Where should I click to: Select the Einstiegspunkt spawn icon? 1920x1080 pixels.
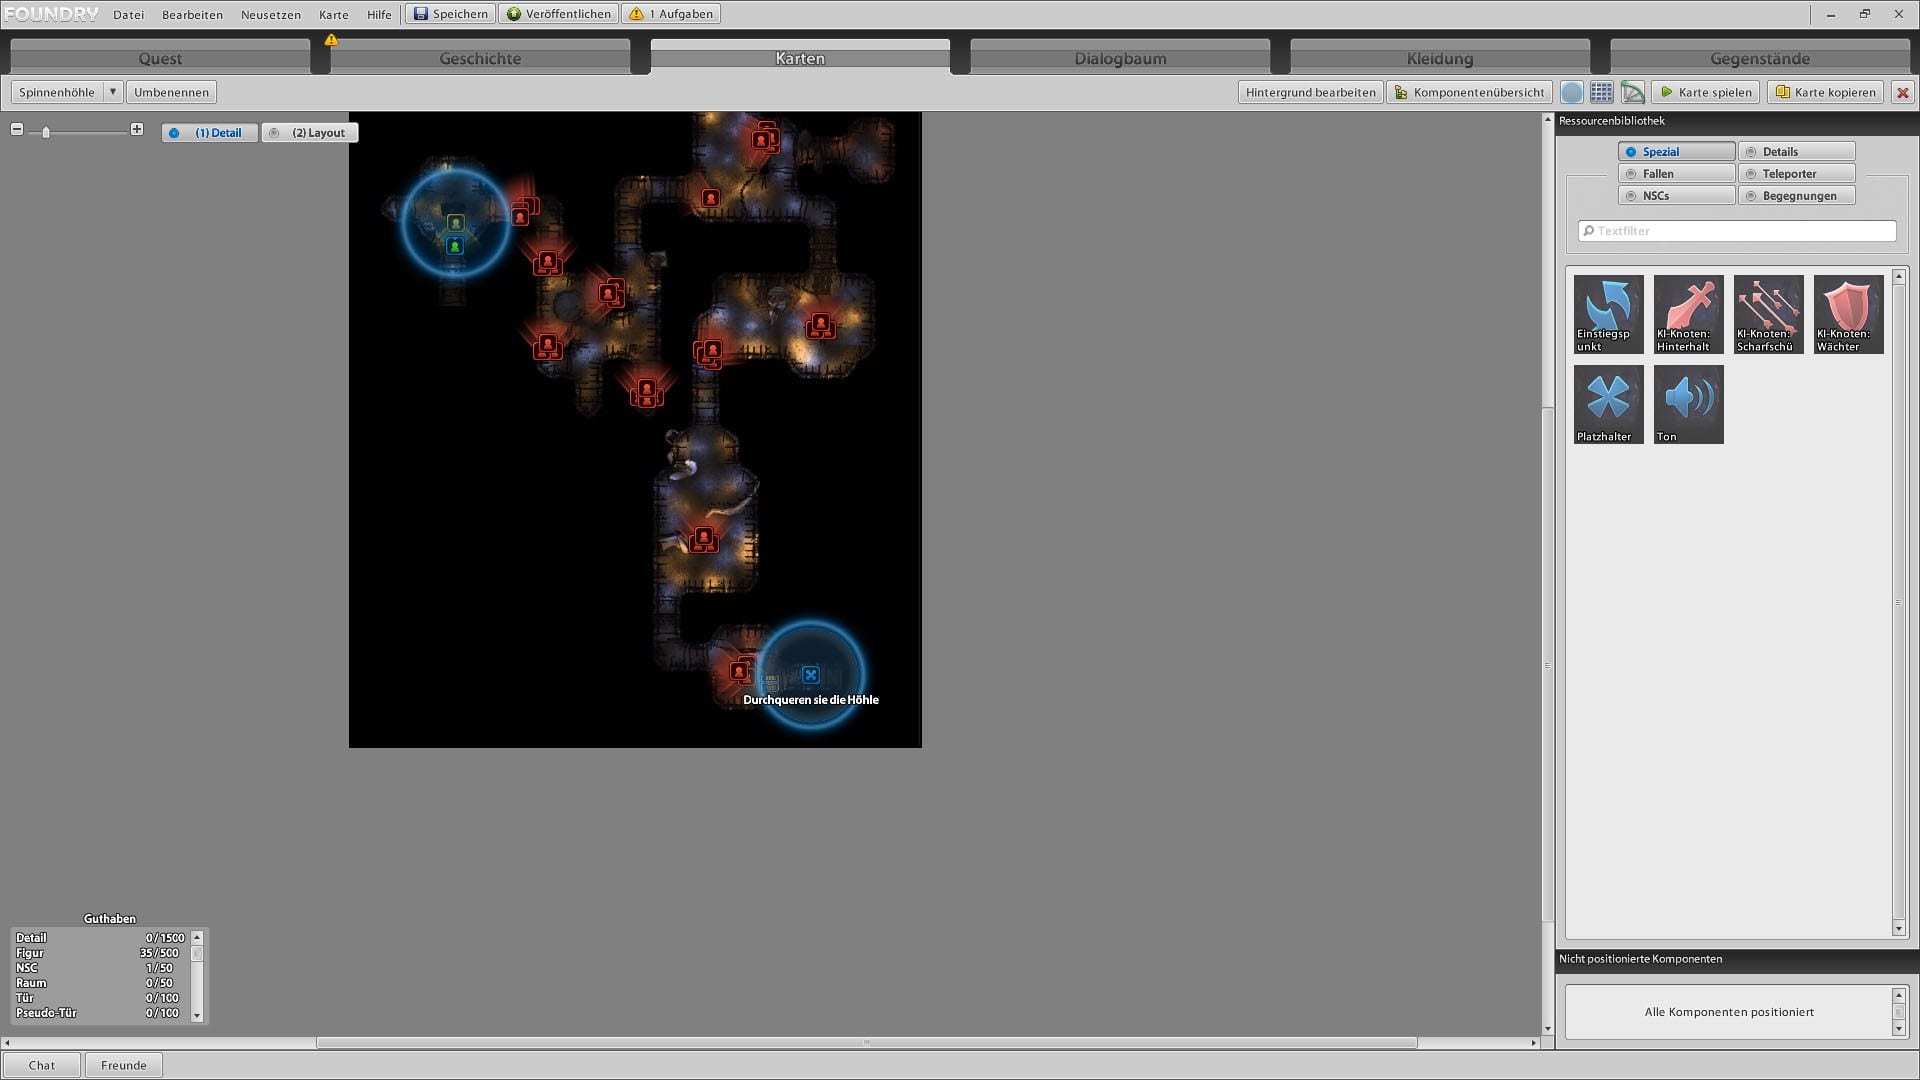tap(1608, 313)
